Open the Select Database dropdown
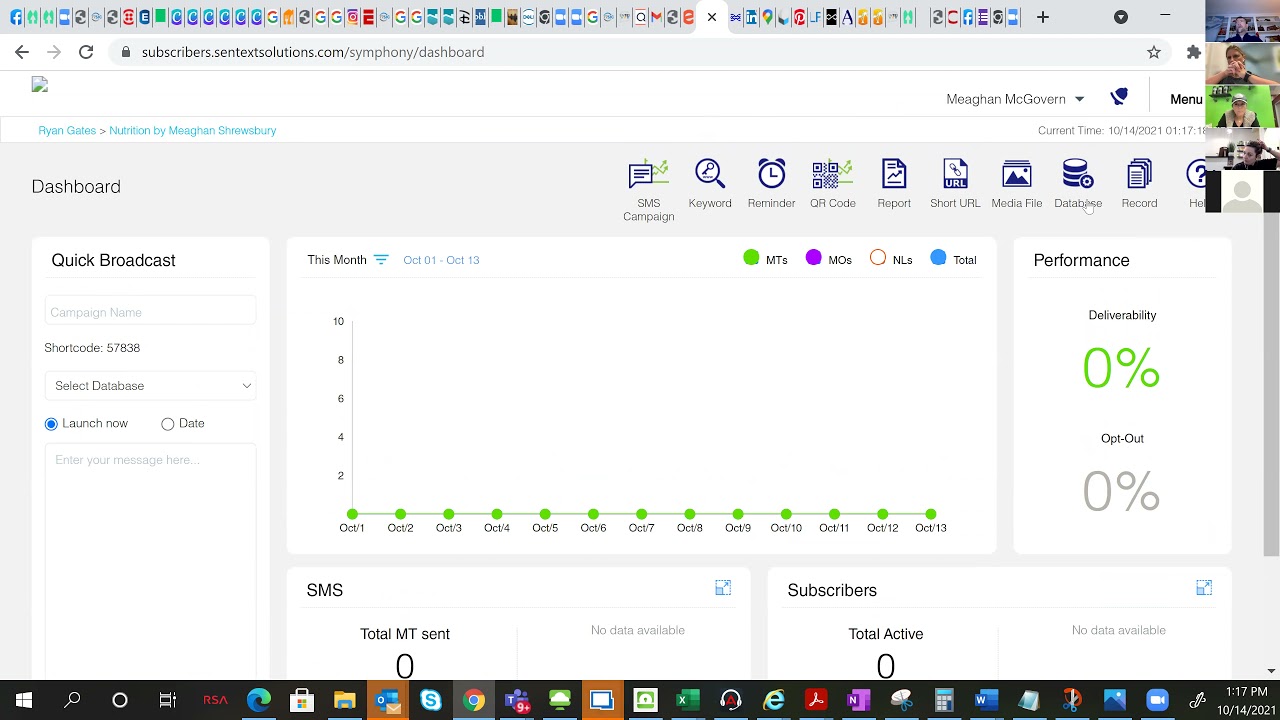 click(150, 386)
